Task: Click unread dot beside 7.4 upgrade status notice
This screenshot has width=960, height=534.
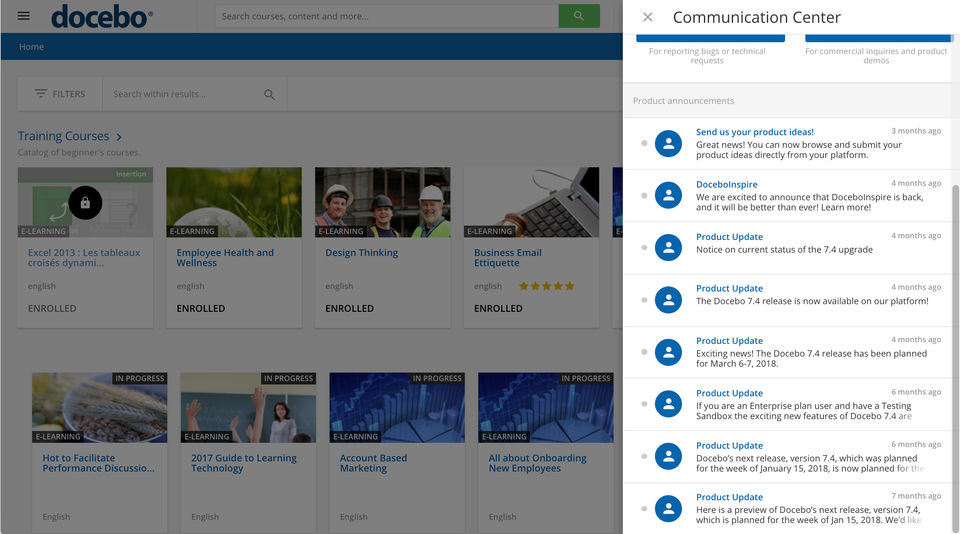Action: 643,247
